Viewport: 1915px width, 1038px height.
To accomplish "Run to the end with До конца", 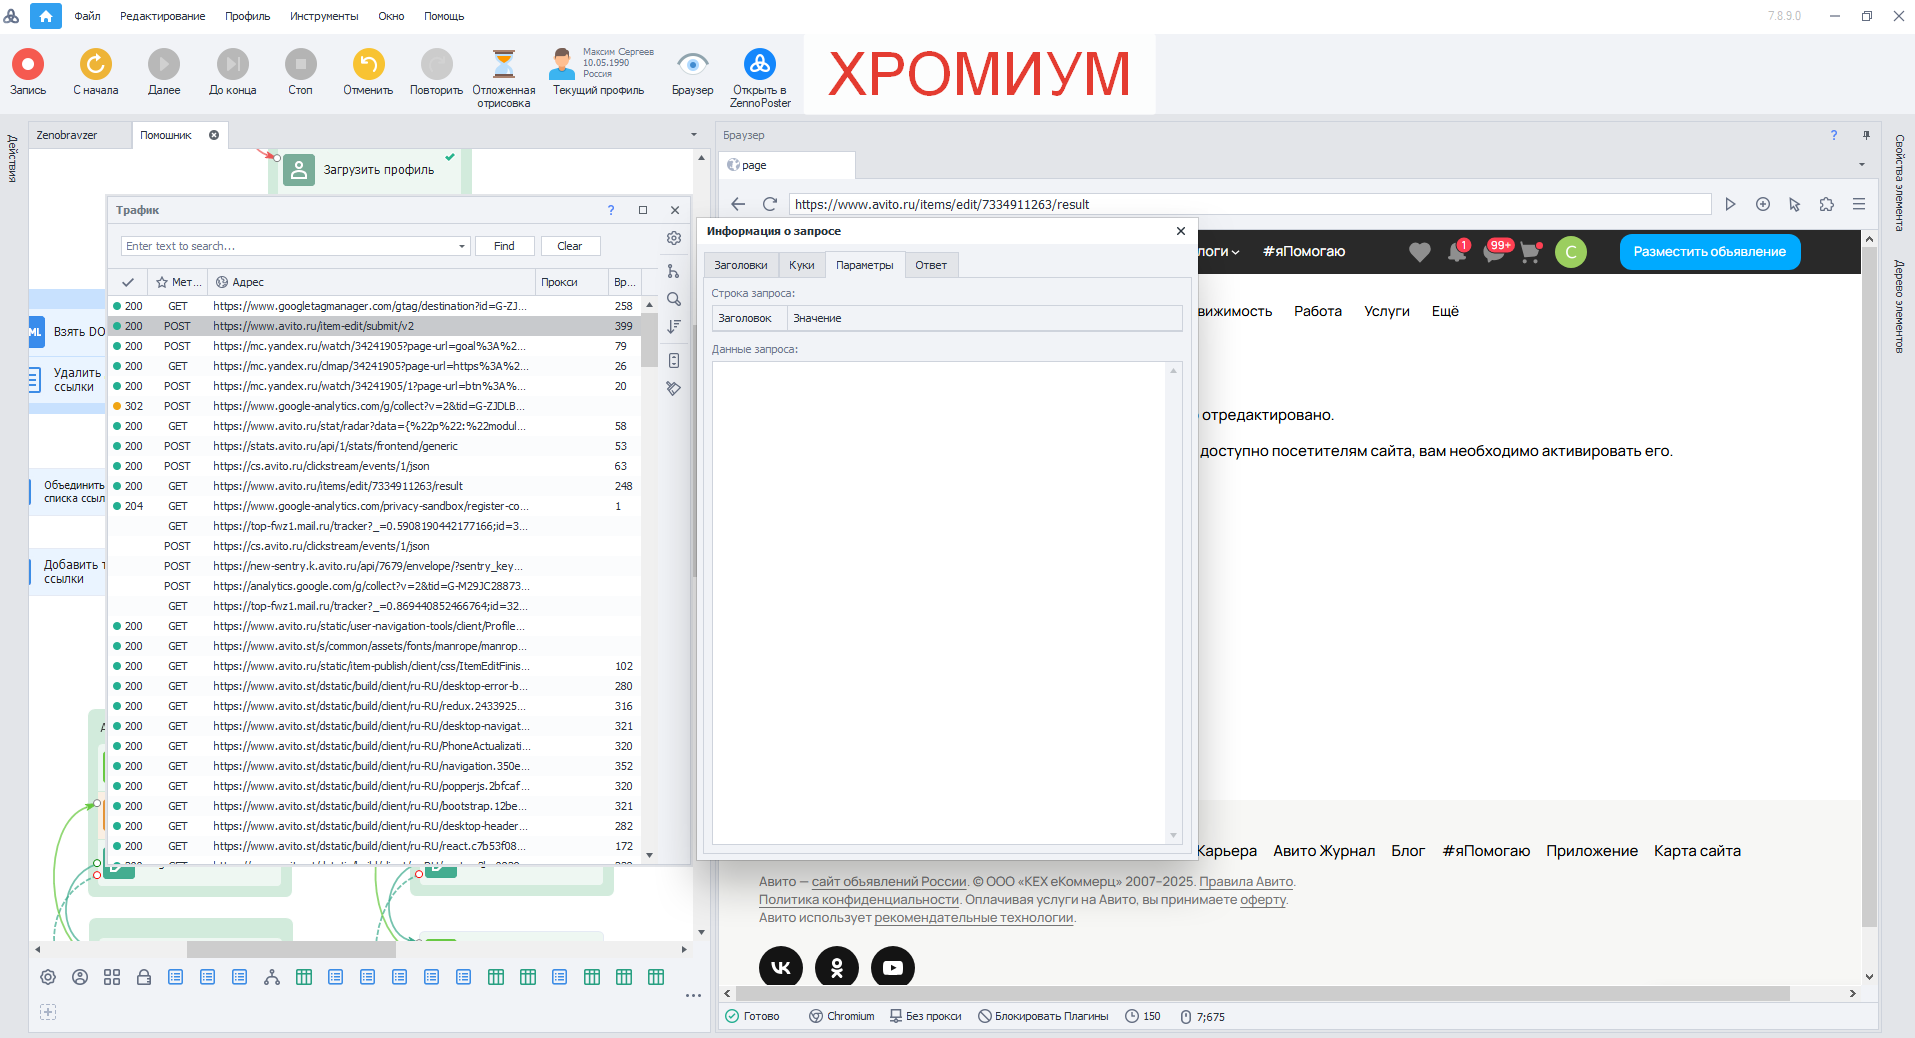I will (x=232, y=72).
